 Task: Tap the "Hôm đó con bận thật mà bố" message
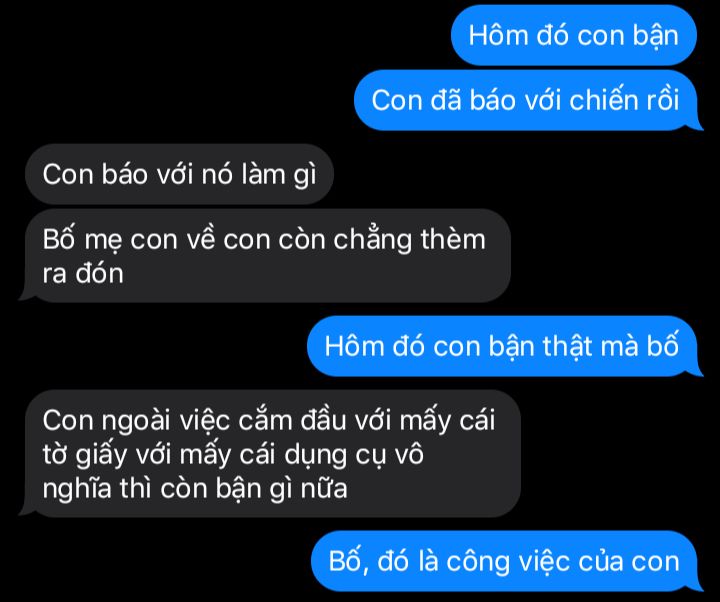click(x=504, y=346)
